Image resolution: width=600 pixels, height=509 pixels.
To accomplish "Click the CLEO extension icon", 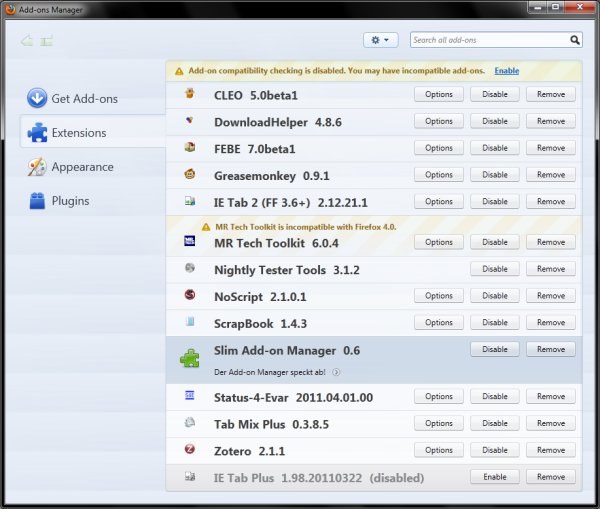I will [189, 95].
